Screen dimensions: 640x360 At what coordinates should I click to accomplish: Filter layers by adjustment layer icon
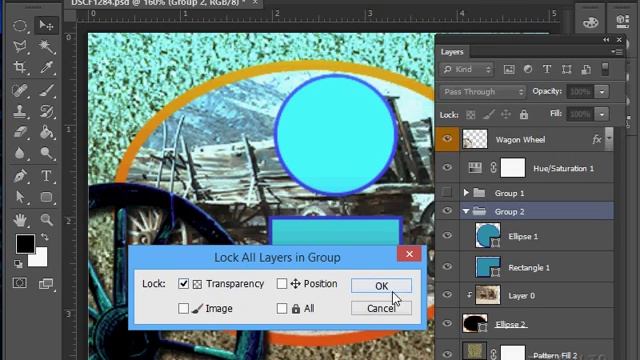528,69
